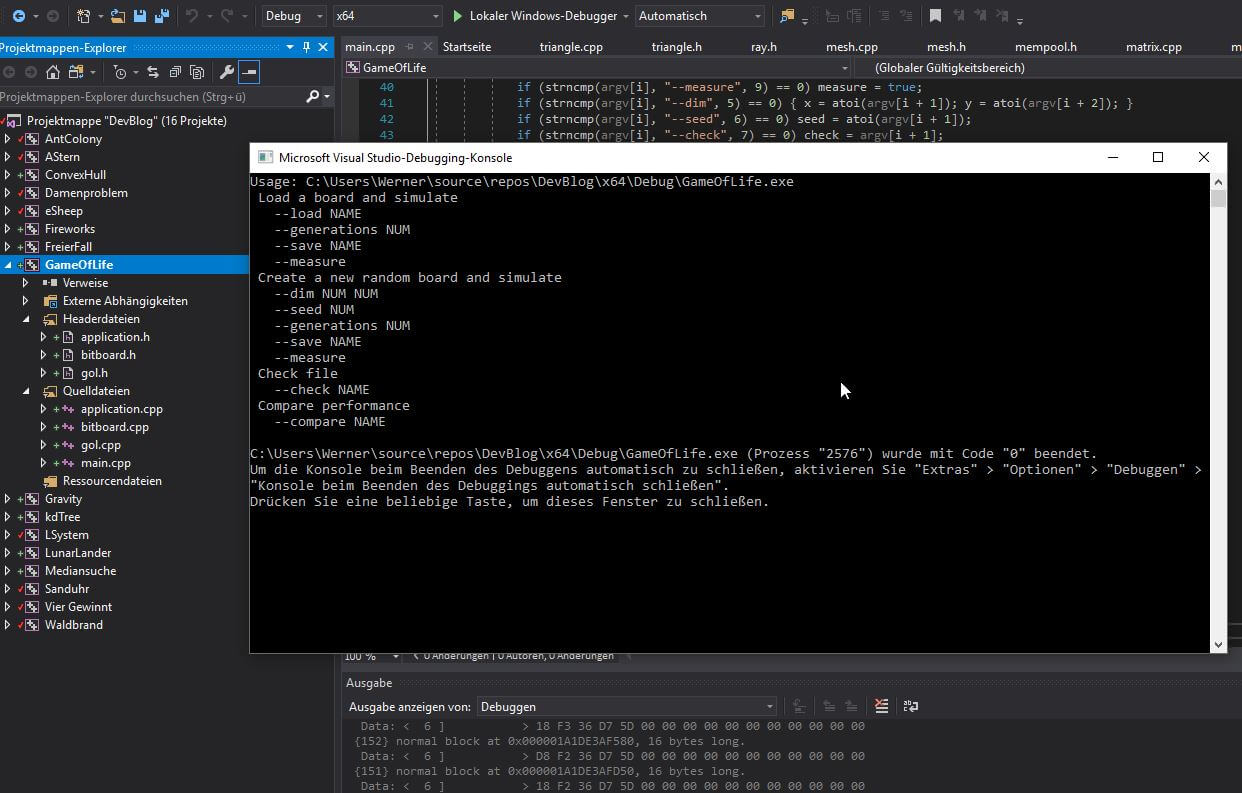Image resolution: width=1242 pixels, height=793 pixels.
Task: Click the bookmark icon in main toolbar
Action: (x=935, y=16)
